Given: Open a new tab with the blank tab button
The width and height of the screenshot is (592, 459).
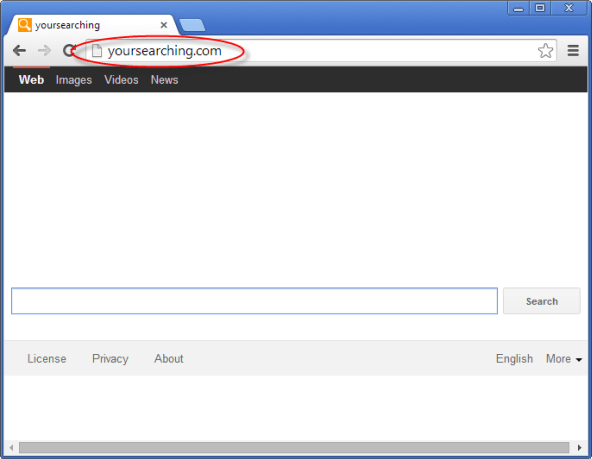Looking at the screenshot, I should click(192, 25).
